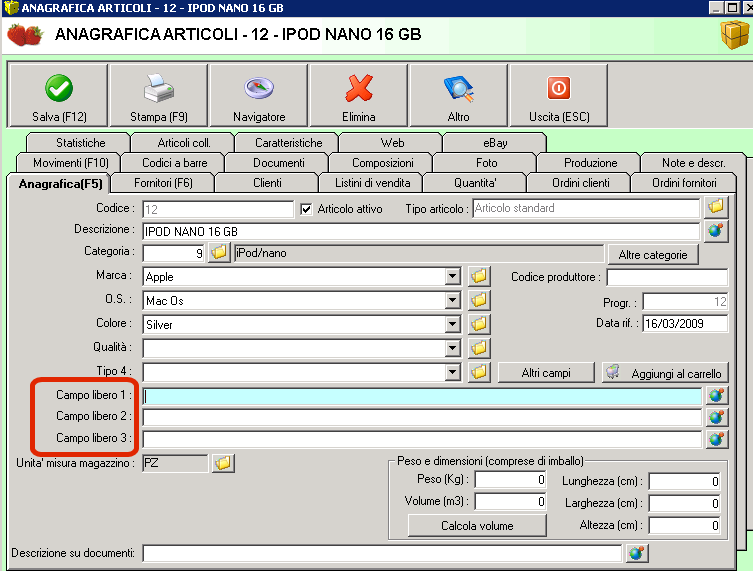
Task: Click the Salva (F12) green checkmark button
Action: (x=59, y=96)
